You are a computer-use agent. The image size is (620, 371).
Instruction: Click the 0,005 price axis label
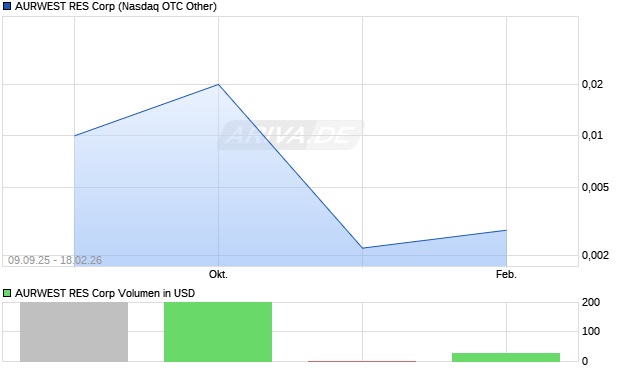[595, 187]
